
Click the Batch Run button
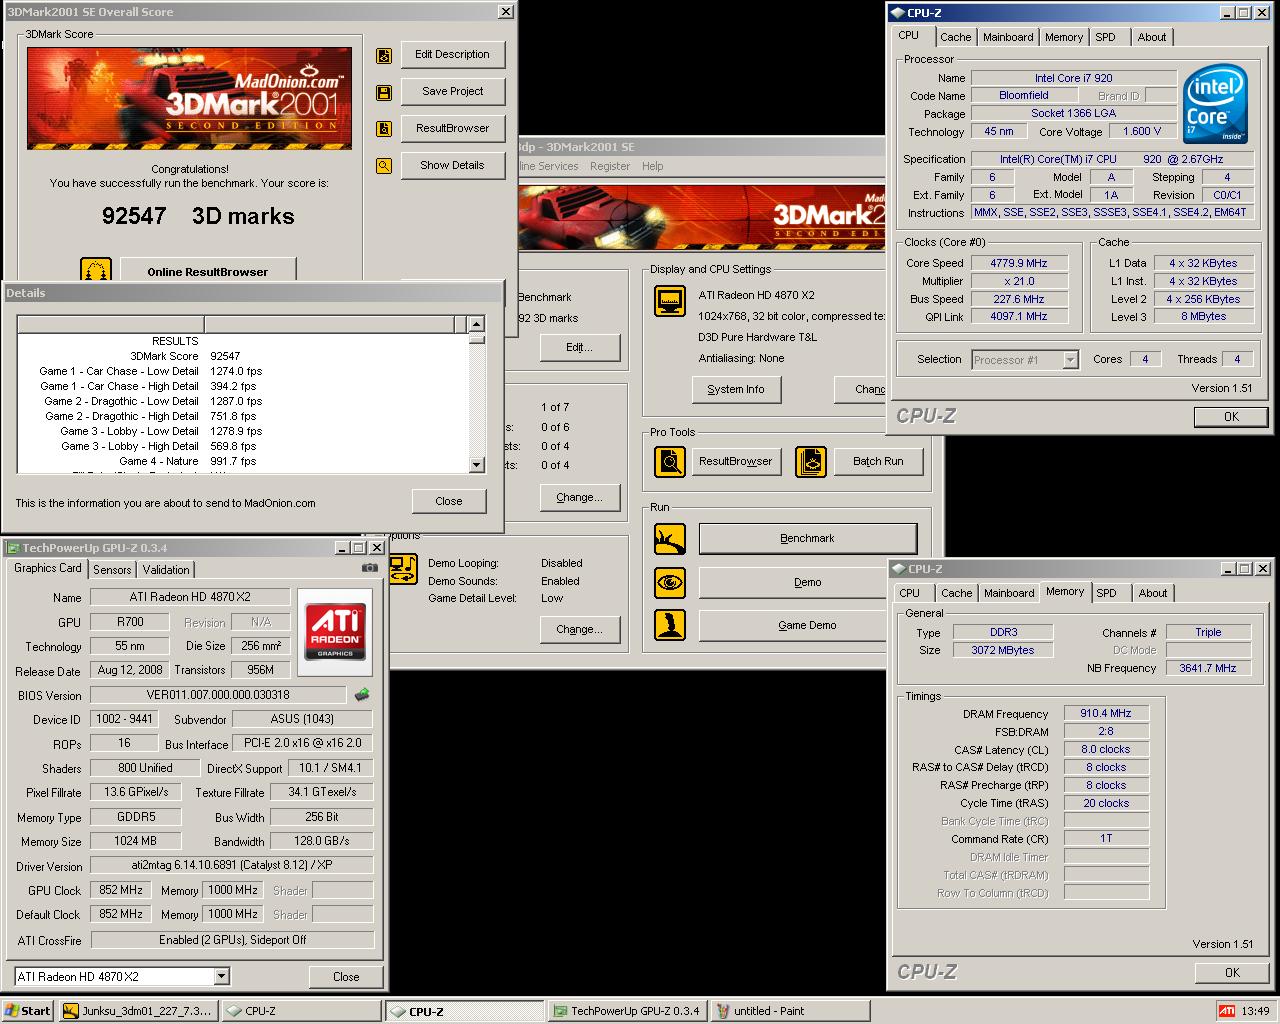(x=878, y=462)
